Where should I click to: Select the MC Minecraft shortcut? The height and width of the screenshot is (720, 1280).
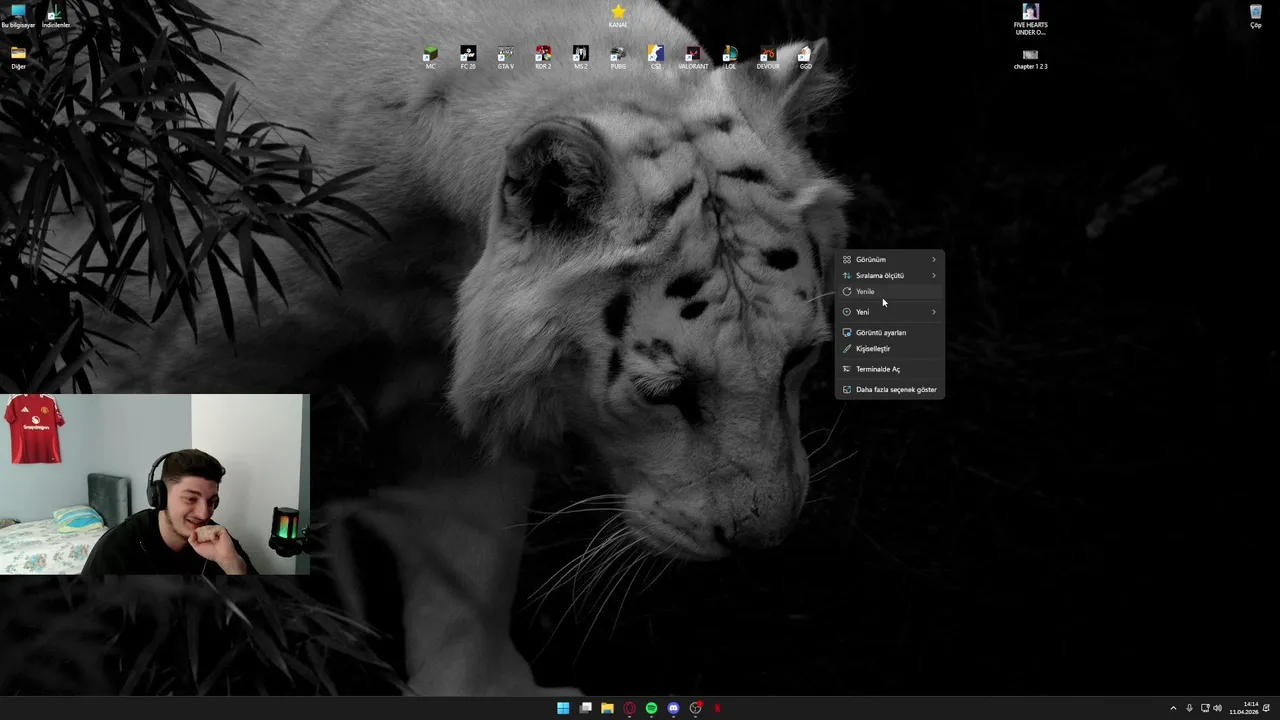point(430,57)
